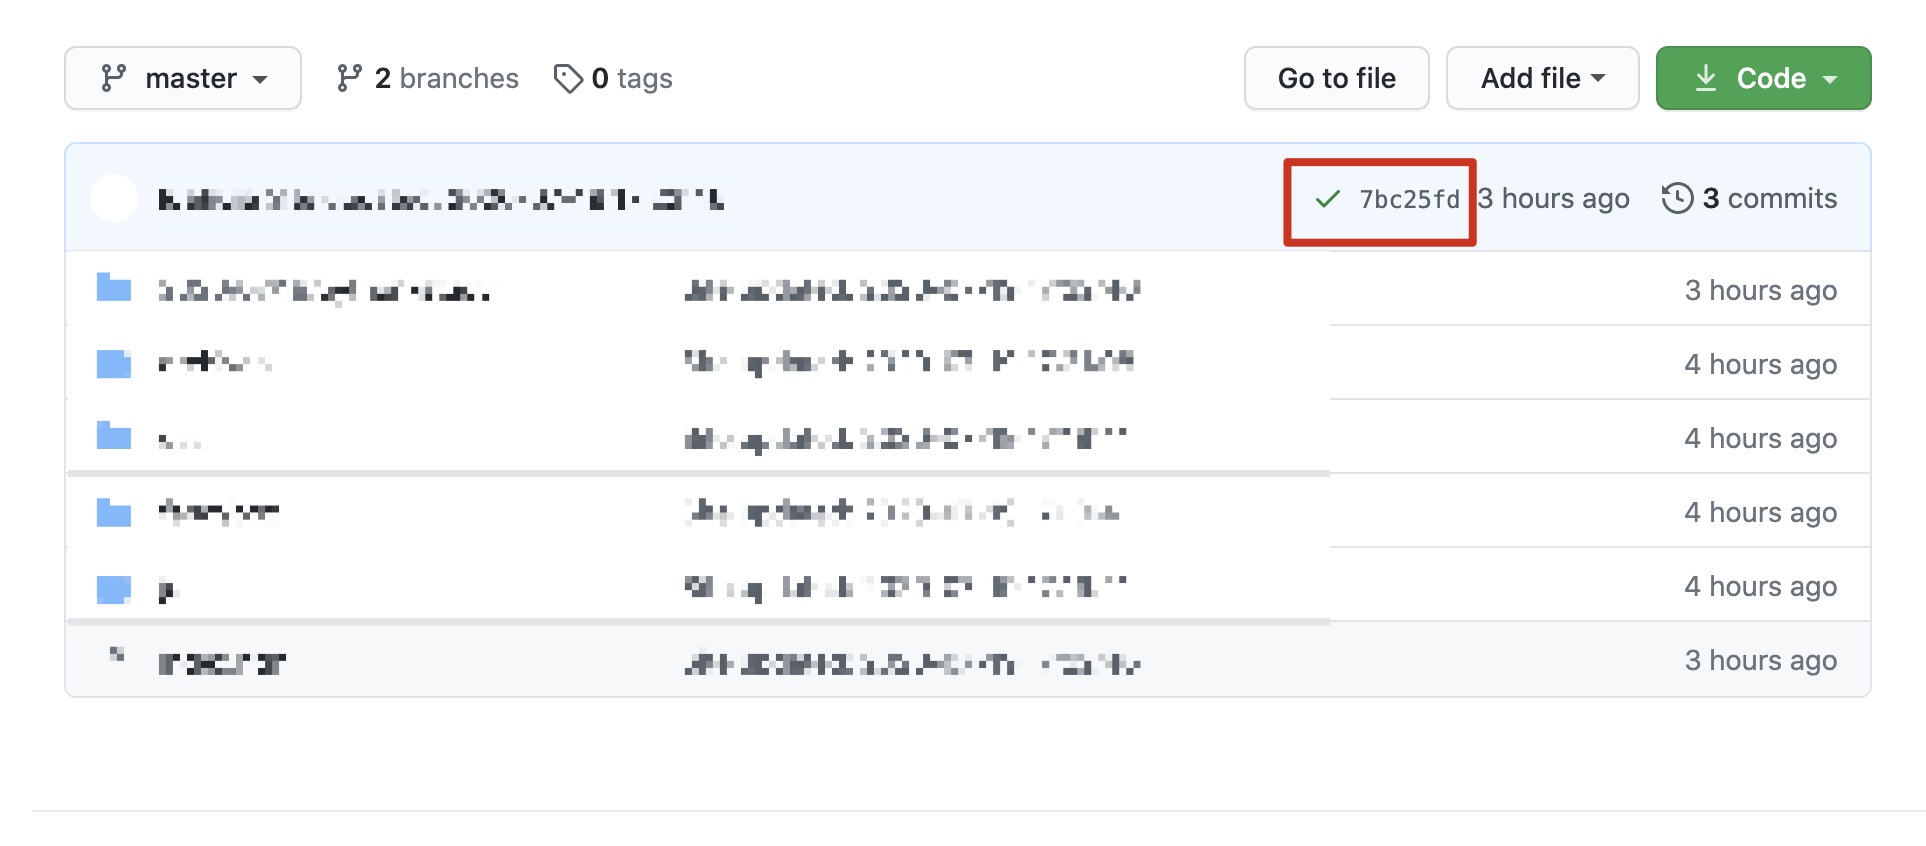
Task: Open the master branch dropdown
Action: pyautogui.click(x=183, y=78)
